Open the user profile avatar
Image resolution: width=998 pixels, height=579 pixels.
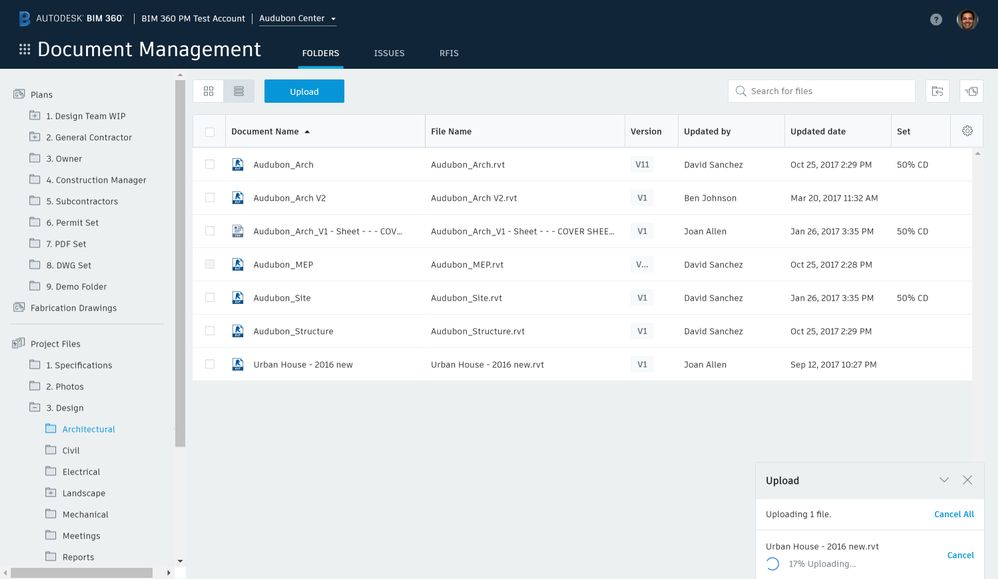coord(967,19)
